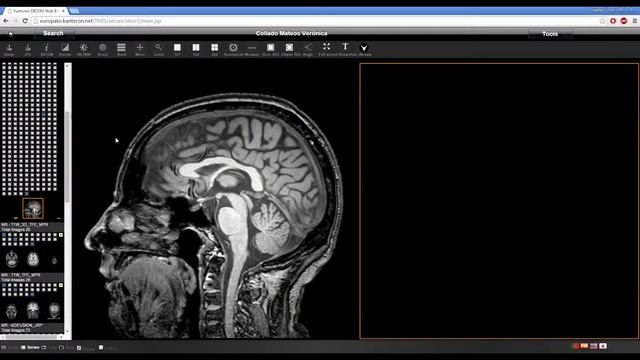Screen dimensions: 640x360
Task: Bookmark the page with the star icon
Action: tap(602, 21)
